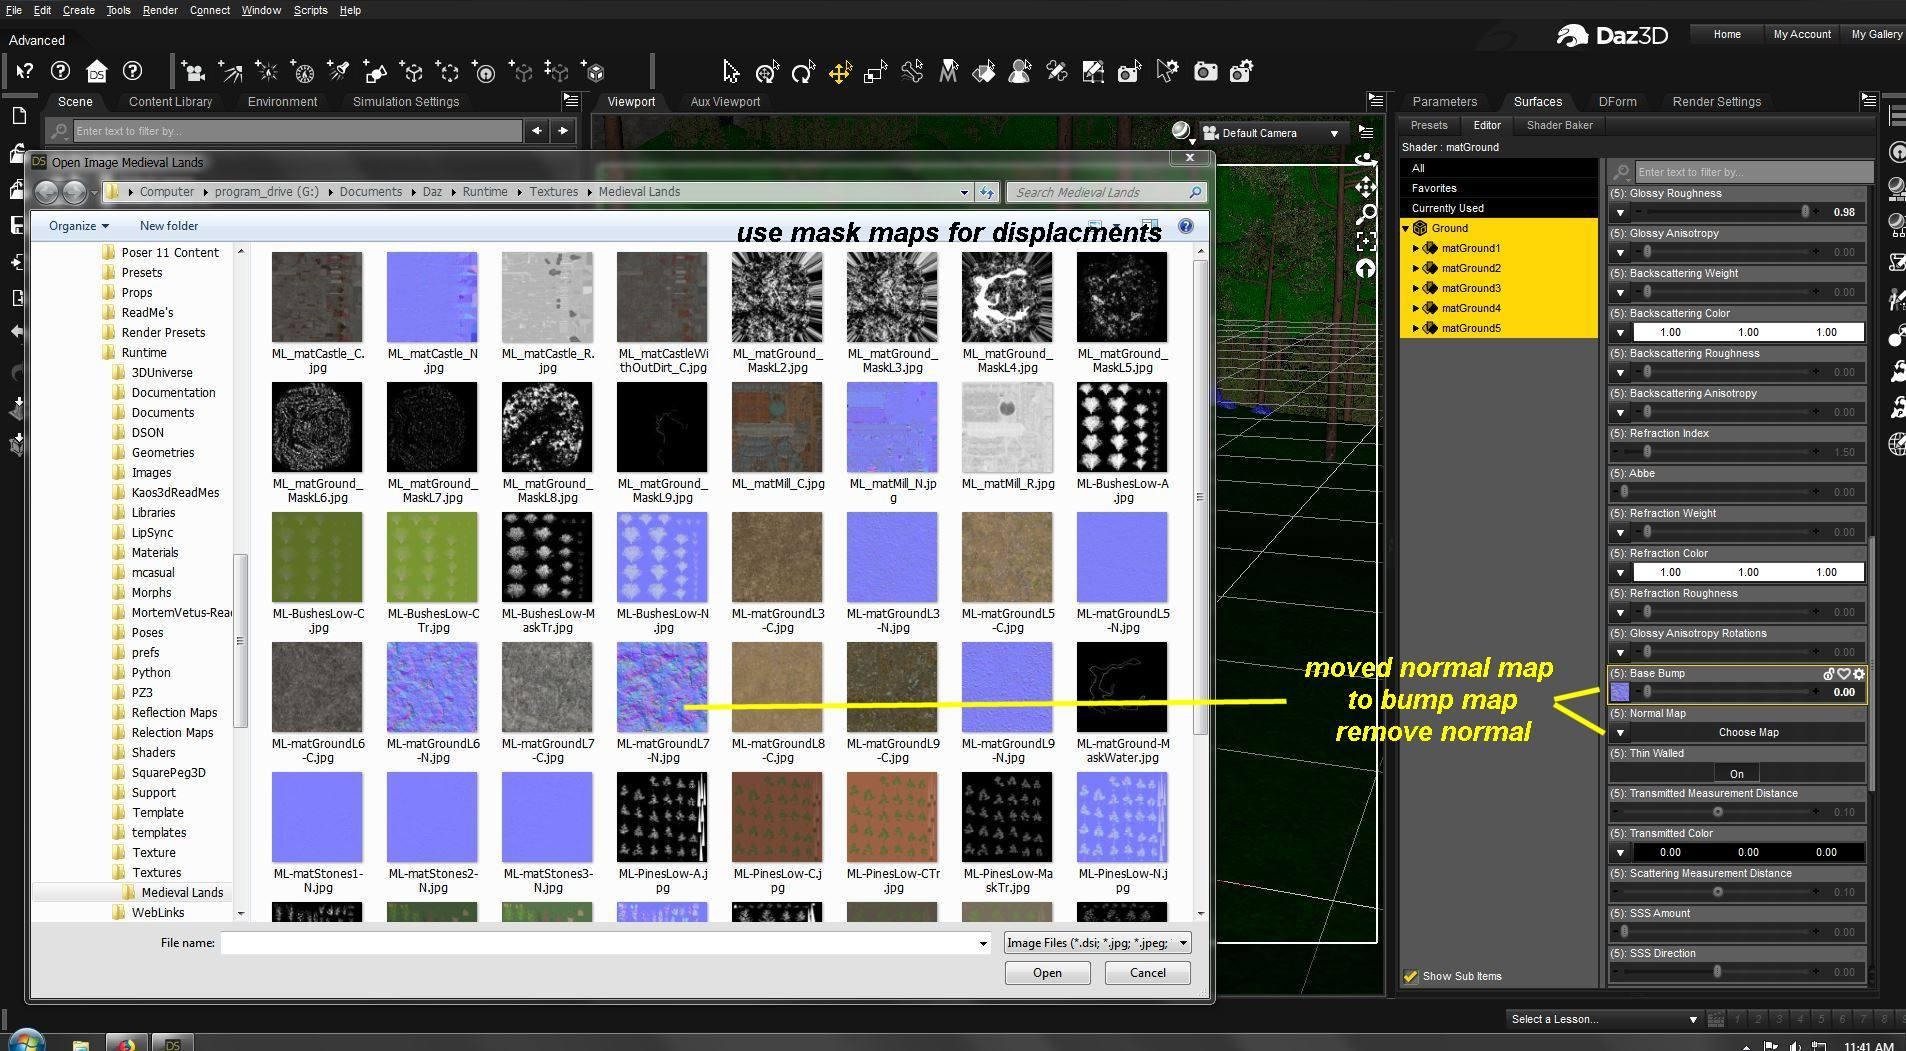Image resolution: width=1906 pixels, height=1051 pixels.
Task: Uncheck the Show Sub Items checkbox
Action: (1411, 976)
